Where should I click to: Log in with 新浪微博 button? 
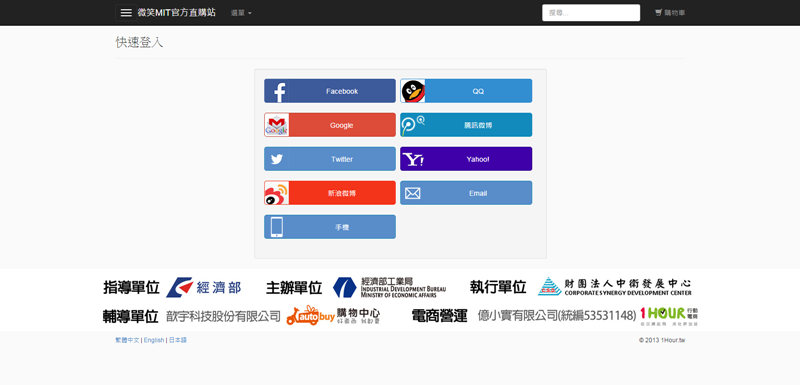pyautogui.click(x=330, y=193)
